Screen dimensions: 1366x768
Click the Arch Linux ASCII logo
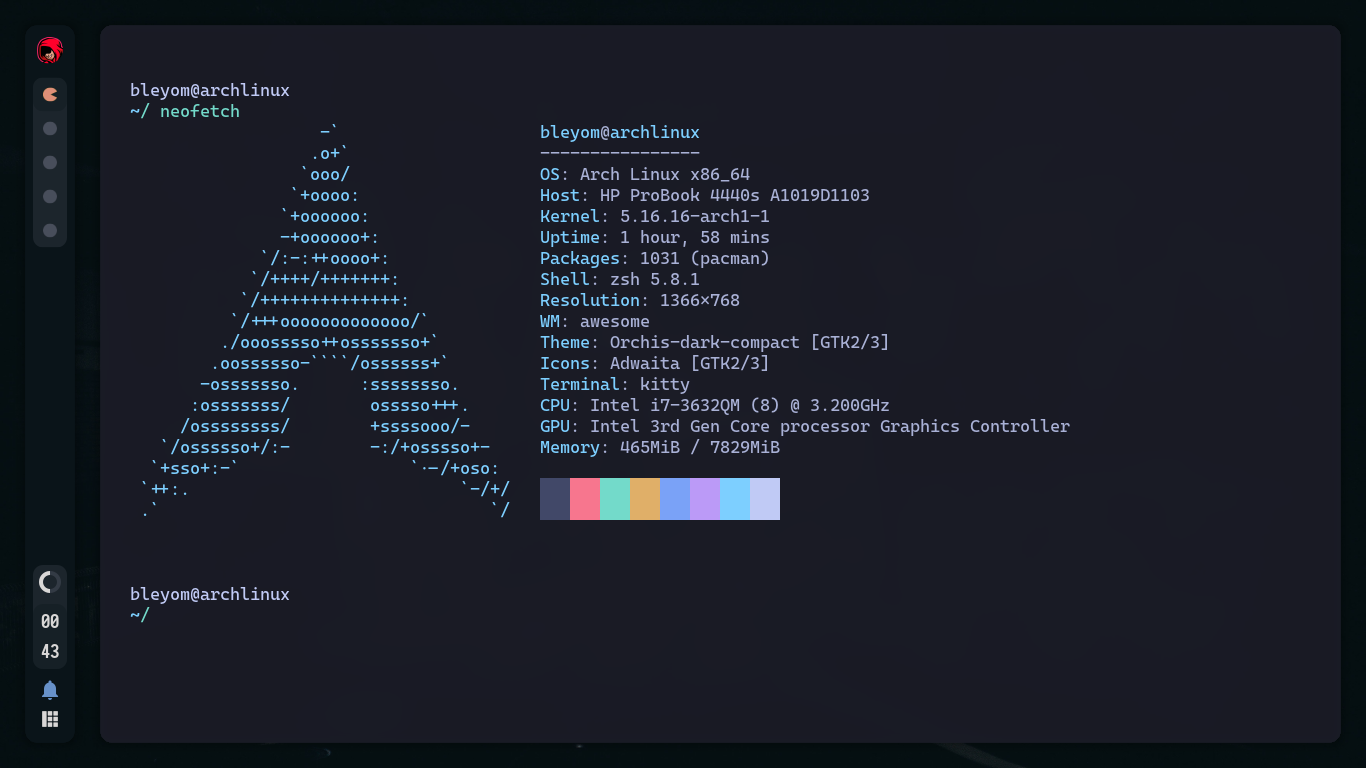325,321
